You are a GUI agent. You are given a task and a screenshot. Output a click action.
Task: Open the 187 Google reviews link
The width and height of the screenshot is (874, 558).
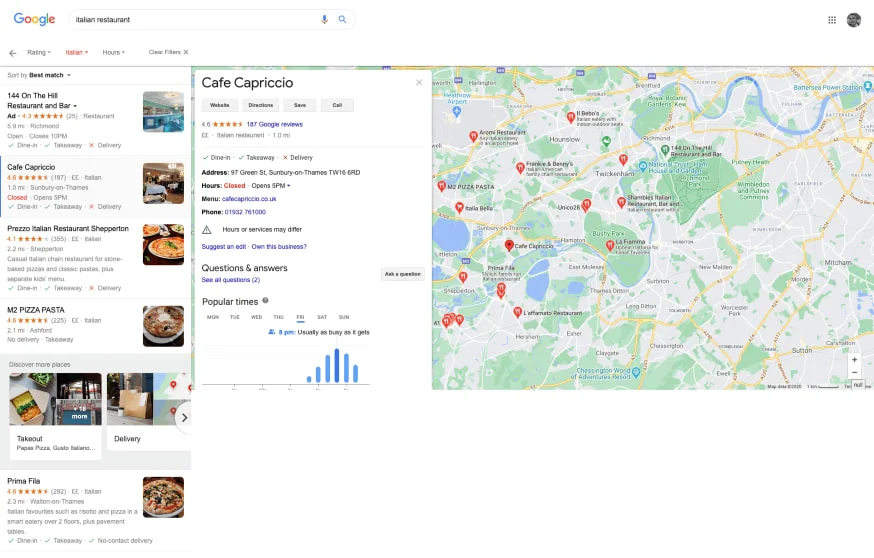(275, 124)
